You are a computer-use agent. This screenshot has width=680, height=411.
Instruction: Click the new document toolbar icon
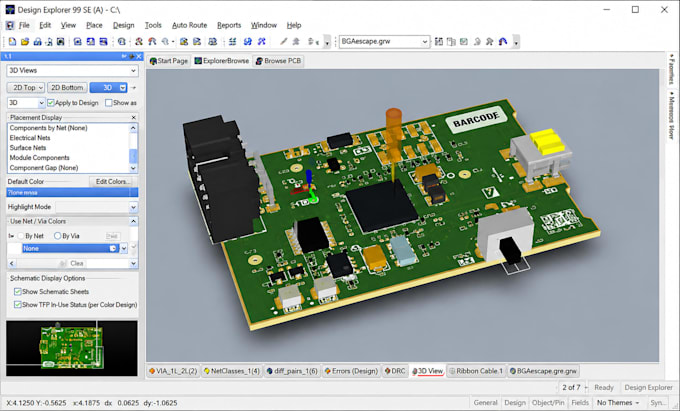click(12, 42)
